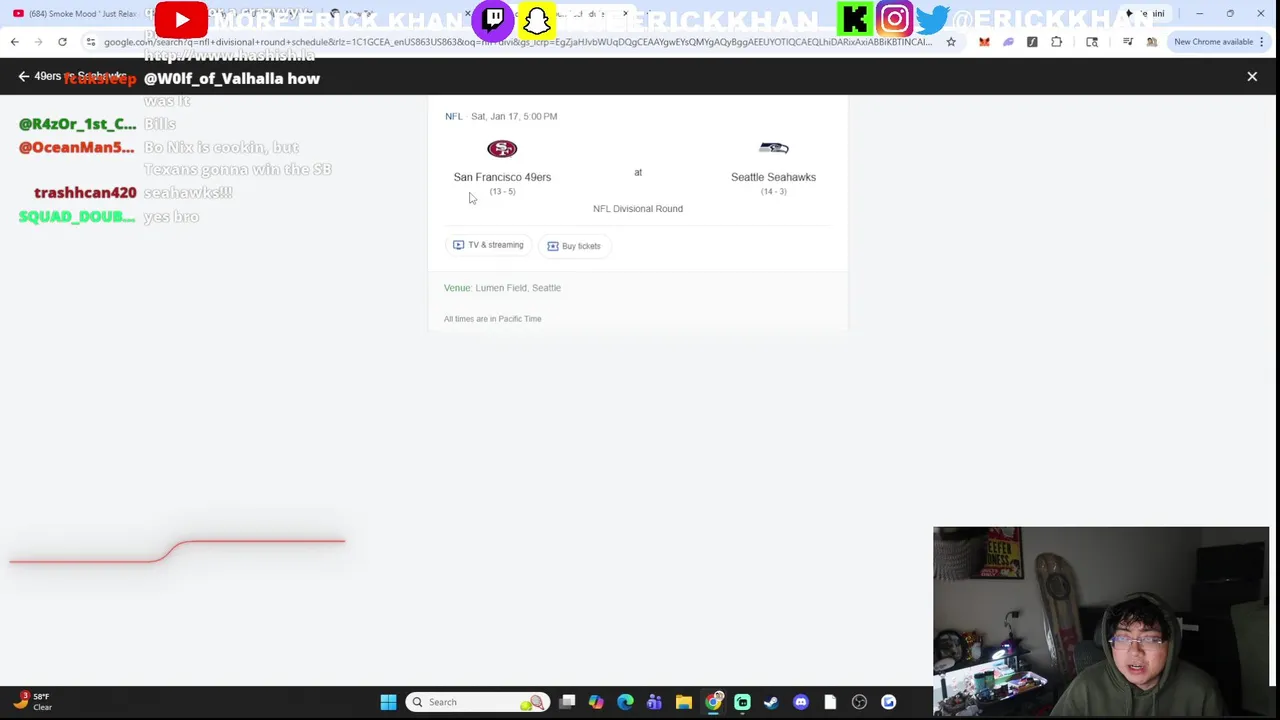This screenshot has height=720, width=1280.
Task: Open weather widget showing 58°F Clear
Action: pos(32,701)
